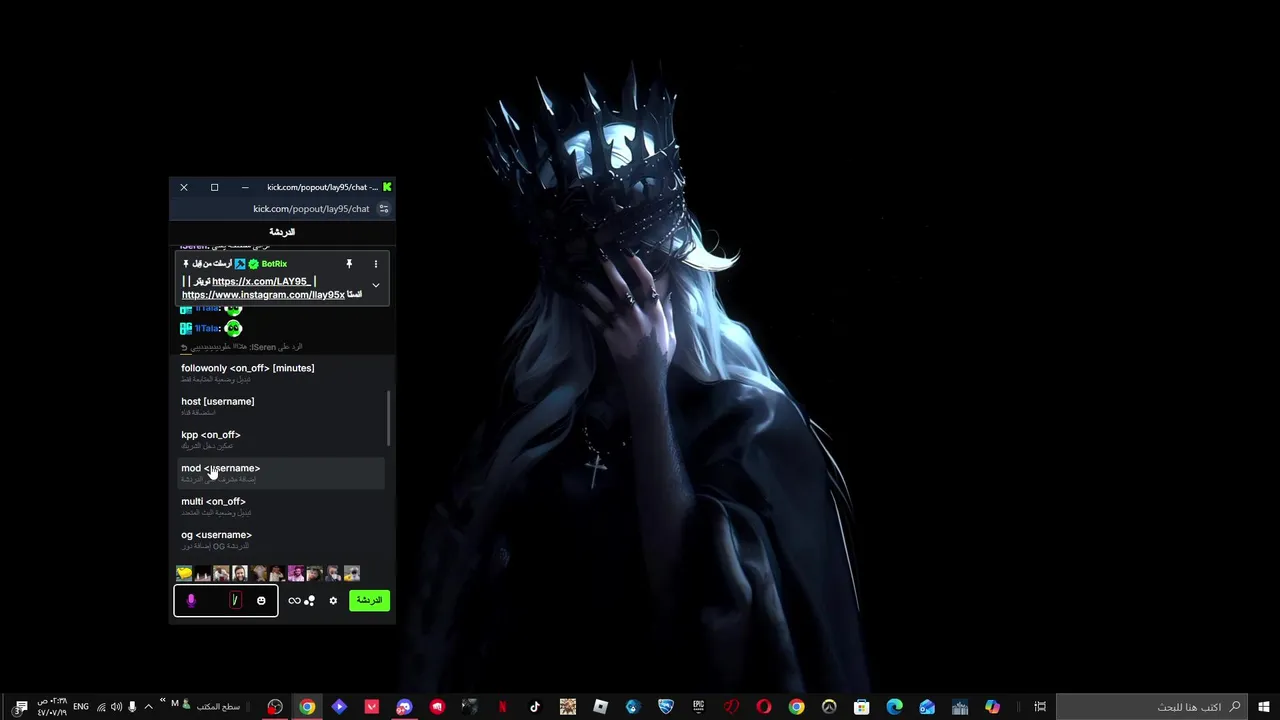Open Copilot from the taskbar
The image size is (1280, 720).
[992, 707]
